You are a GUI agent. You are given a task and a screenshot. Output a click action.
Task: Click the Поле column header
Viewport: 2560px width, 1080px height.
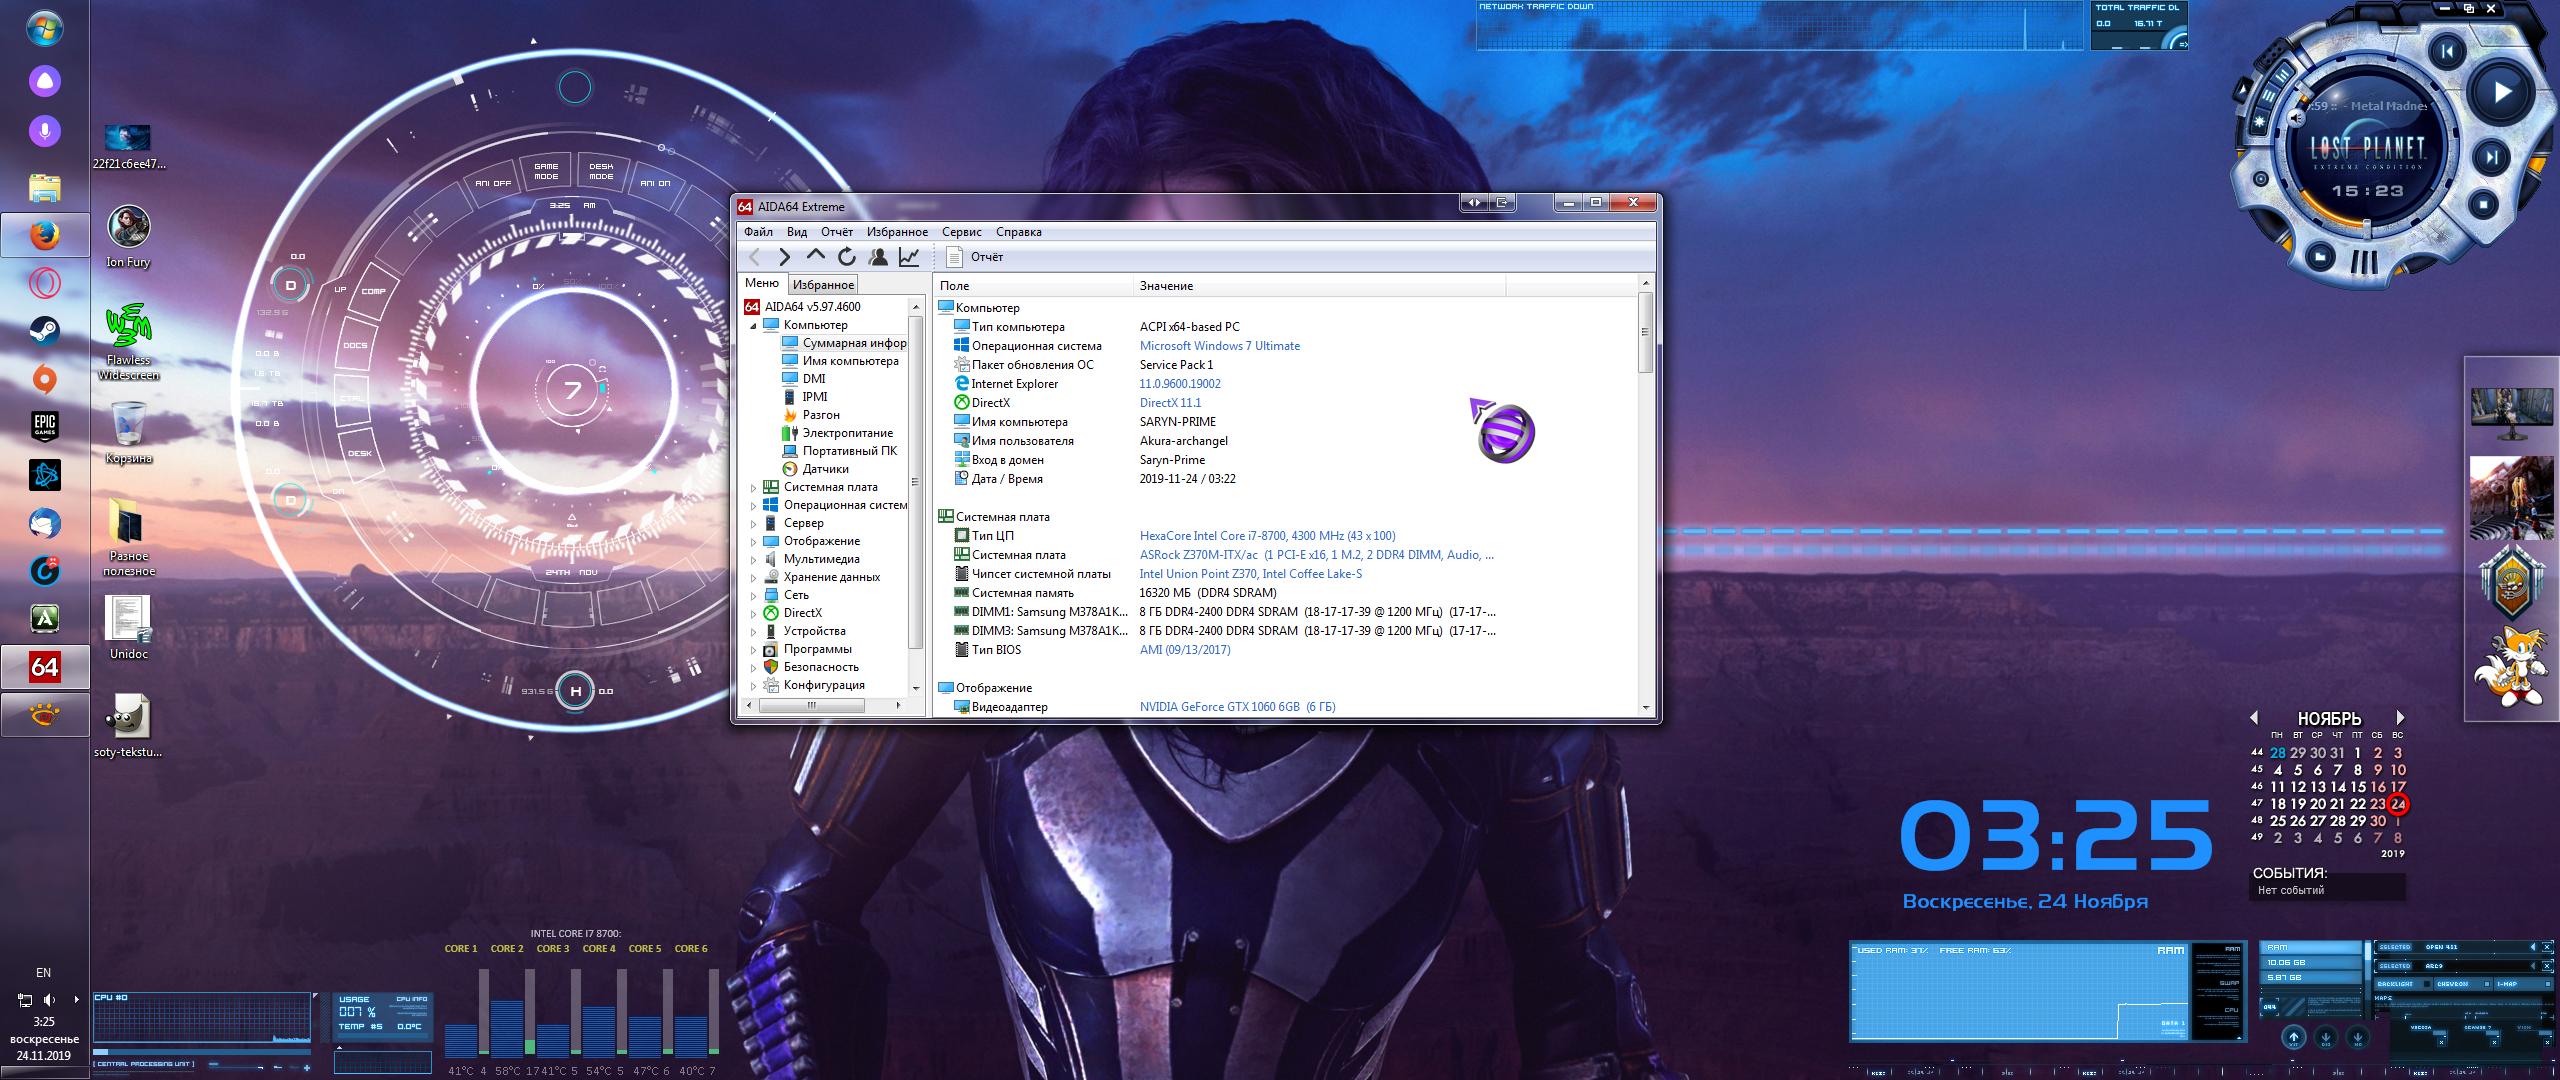coord(1034,286)
